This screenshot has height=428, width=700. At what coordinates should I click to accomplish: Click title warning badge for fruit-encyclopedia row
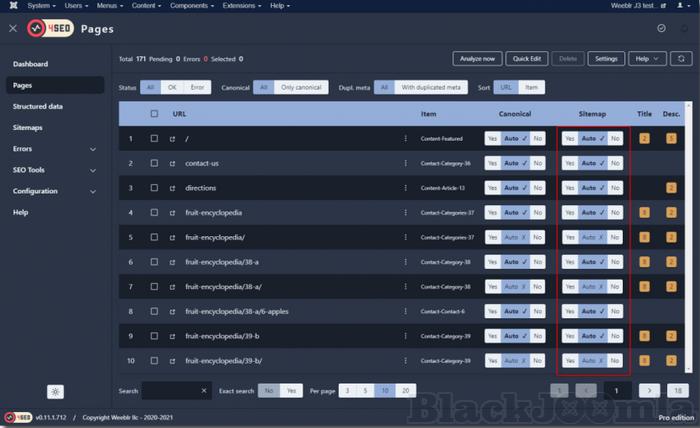click(x=644, y=213)
